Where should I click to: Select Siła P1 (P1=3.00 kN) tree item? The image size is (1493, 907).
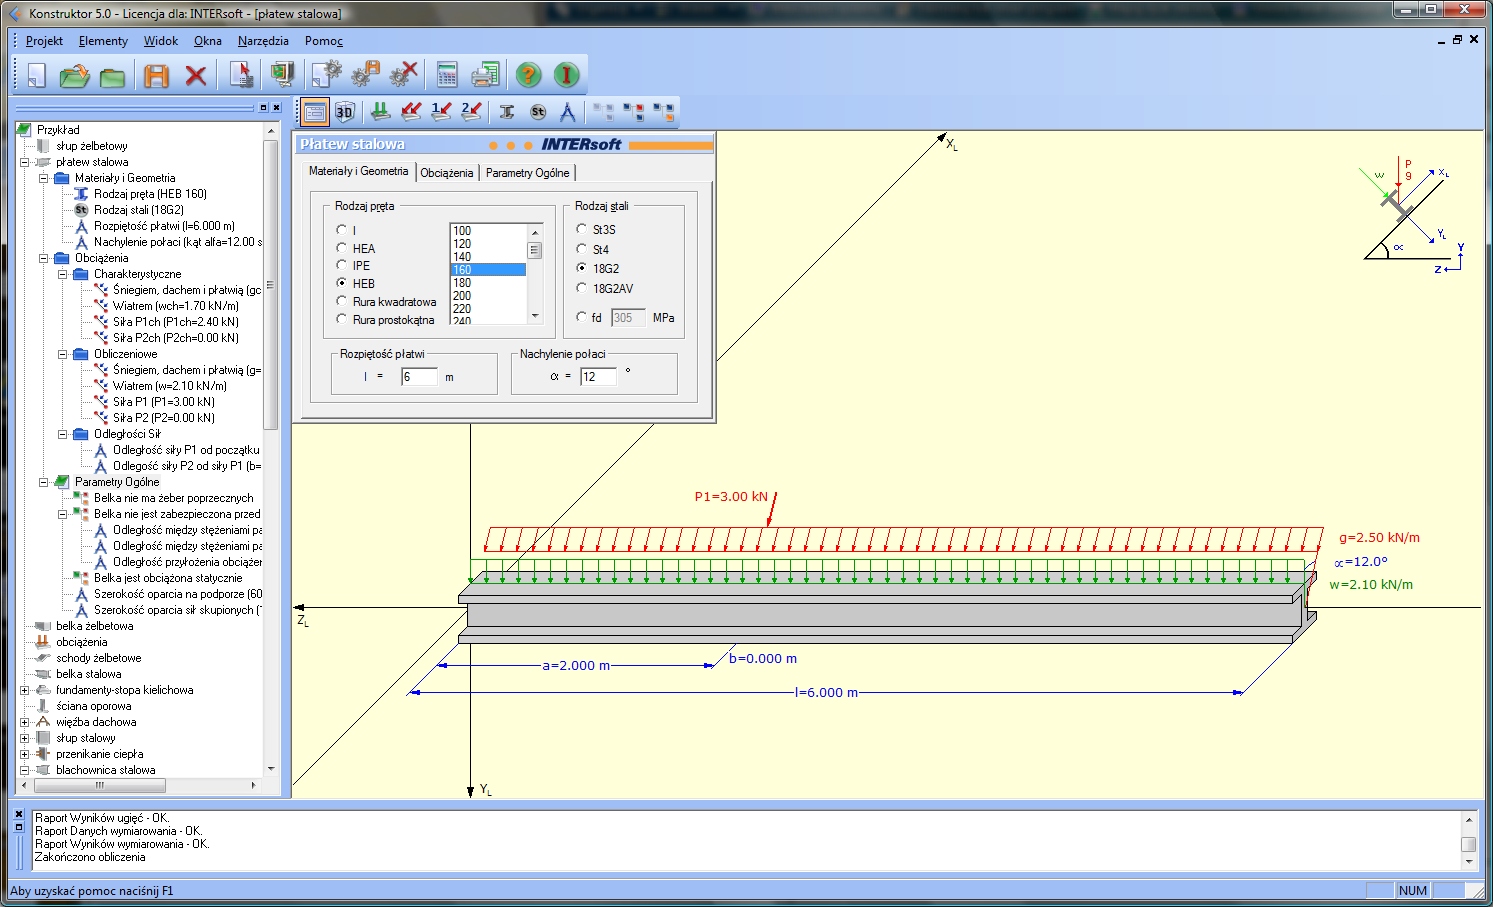pyautogui.click(x=164, y=402)
